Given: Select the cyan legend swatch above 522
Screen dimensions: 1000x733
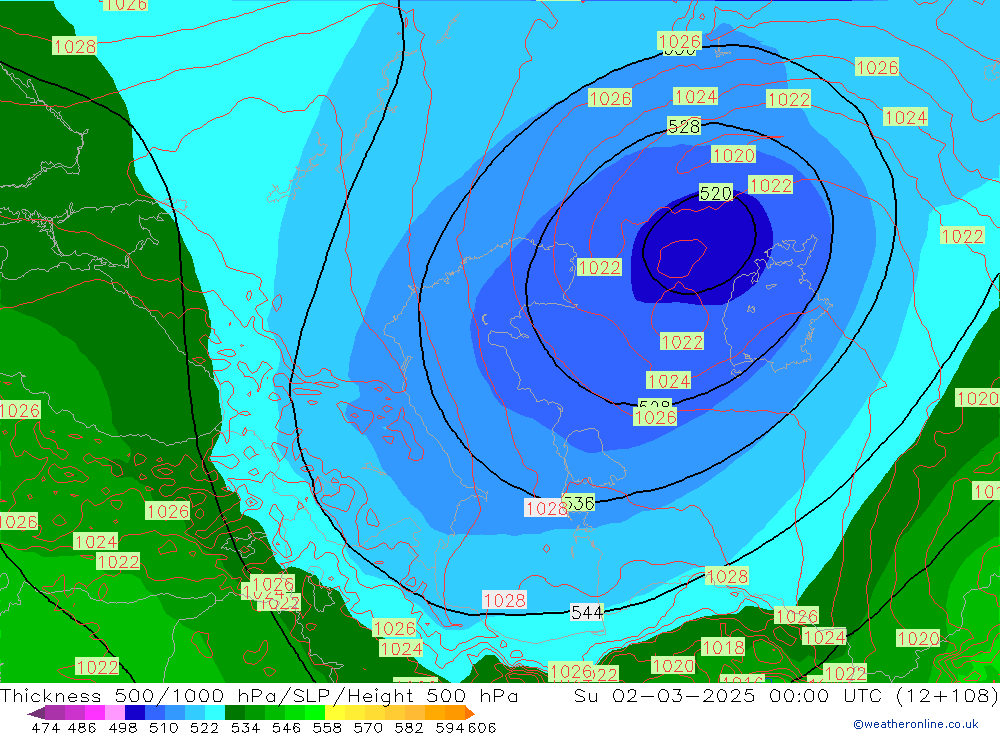Looking at the screenshot, I should 215,713.
